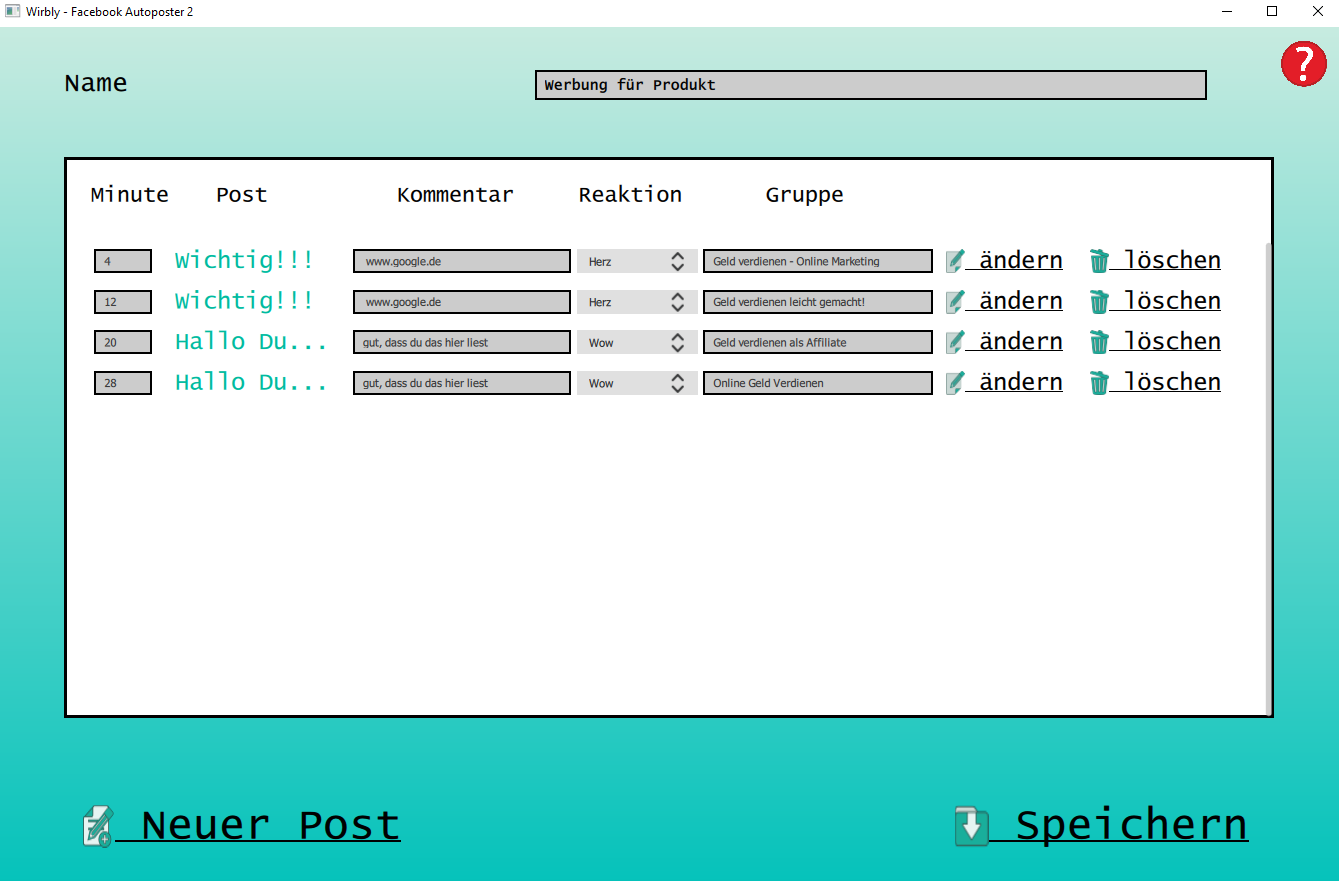Click the Neuer Post document icon
Image resolution: width=1339 pixels, height=881 pixels.
[x=98, y=827]
